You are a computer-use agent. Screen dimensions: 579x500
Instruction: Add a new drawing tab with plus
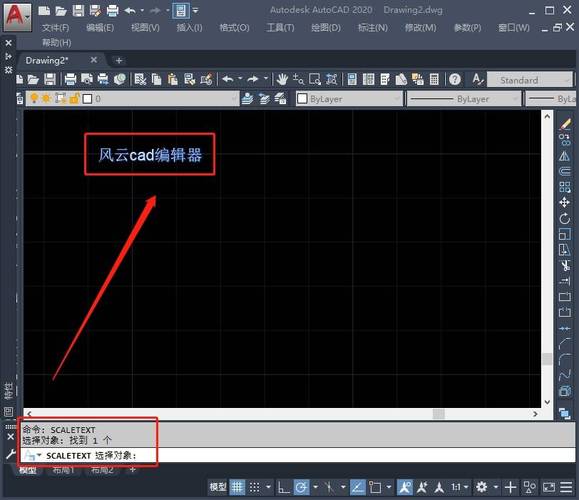(119, 60)
